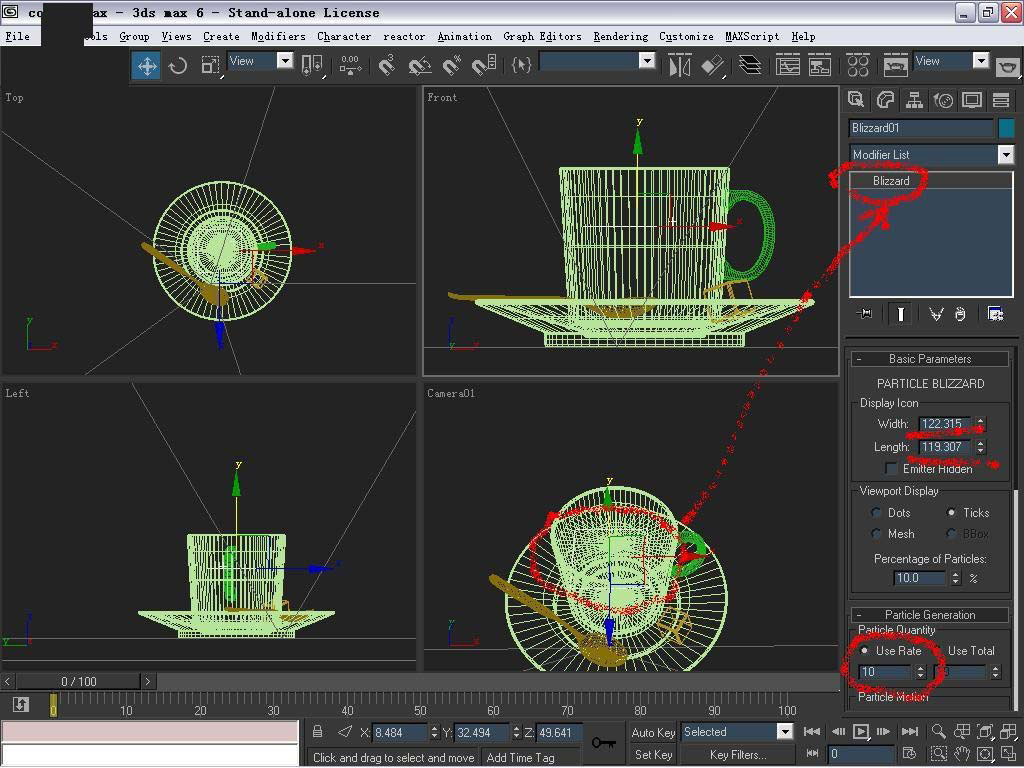Switch to Hierarchy command panel tab
The image size is (1024, 768).
[x=914, y=100]
